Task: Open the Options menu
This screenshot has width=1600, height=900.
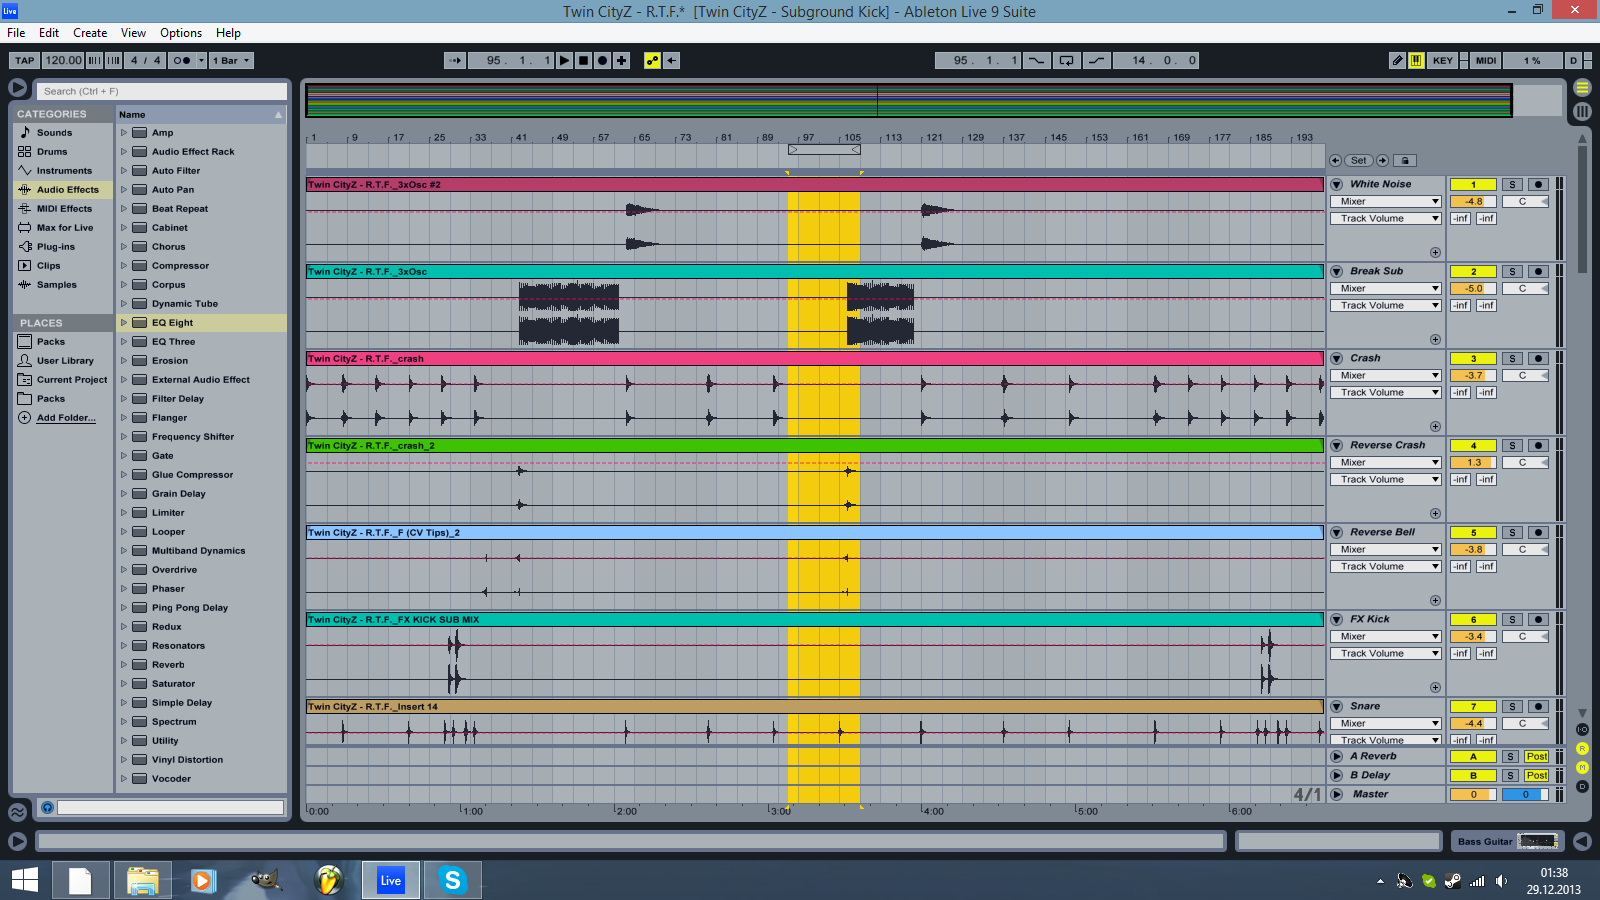Action: (181, 33)
